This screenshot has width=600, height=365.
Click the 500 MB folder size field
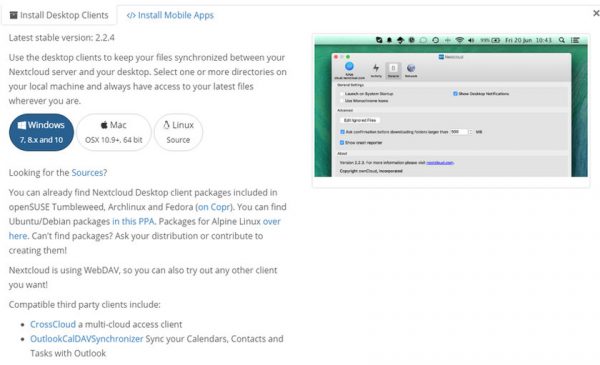click(459, 132)
